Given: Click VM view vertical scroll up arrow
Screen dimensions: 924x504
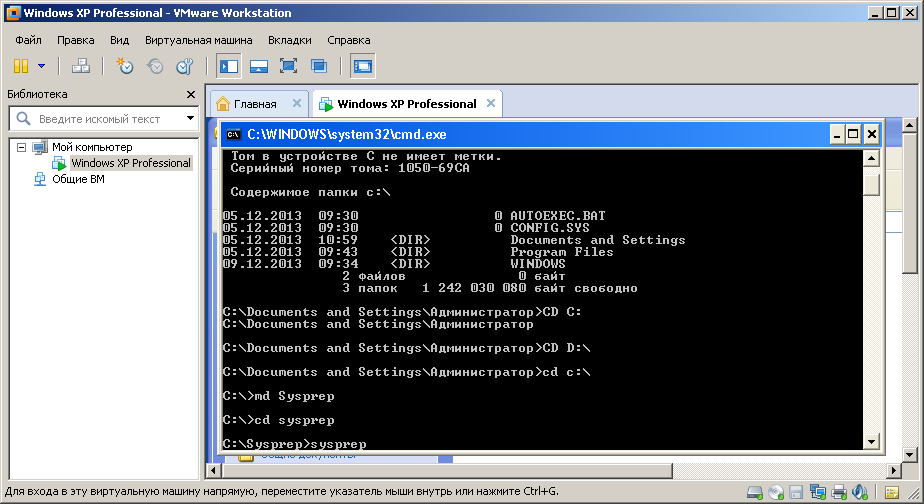Looking at the screenshot, I should tap(909, 125).
